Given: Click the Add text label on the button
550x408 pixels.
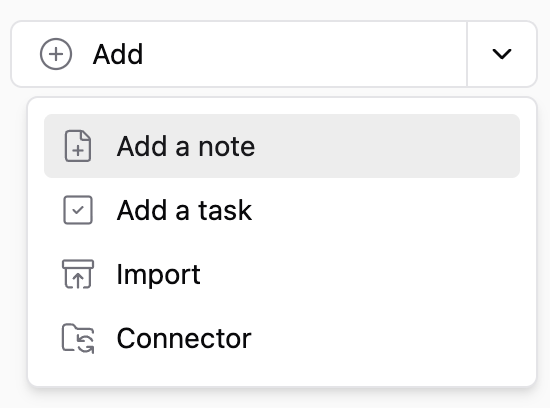Looking at the screenshot, I should pos(118,54).
